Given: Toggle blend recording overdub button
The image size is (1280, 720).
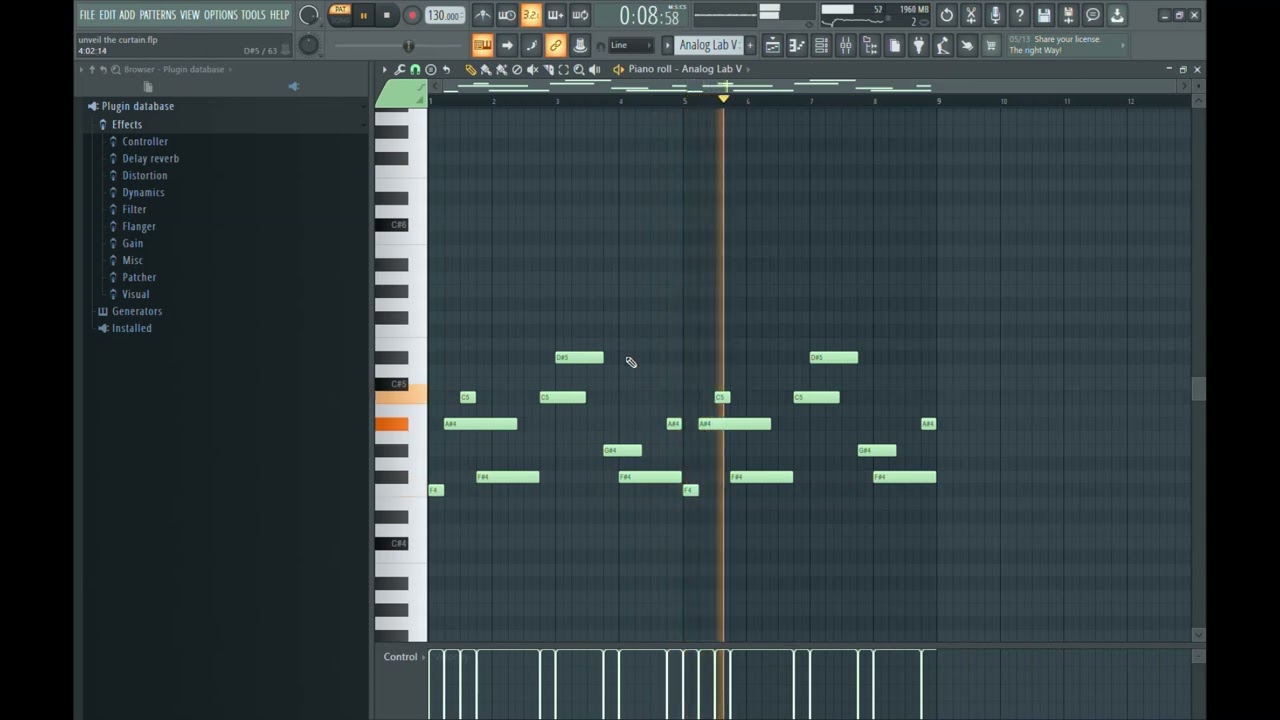Looking at the screenshot, I should [x=555, y=15].
